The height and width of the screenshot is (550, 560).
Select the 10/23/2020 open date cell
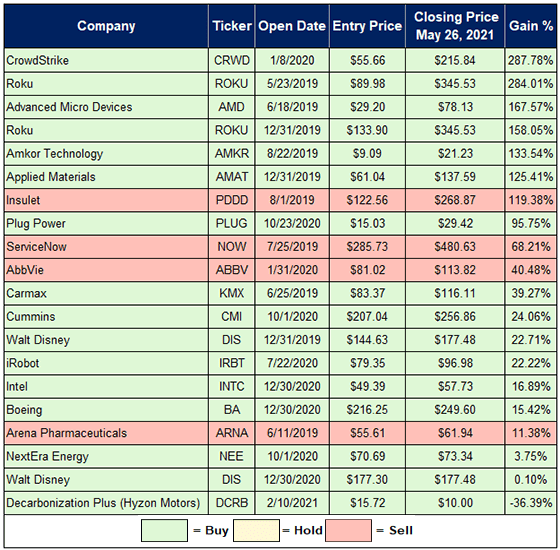click(292, 223)
